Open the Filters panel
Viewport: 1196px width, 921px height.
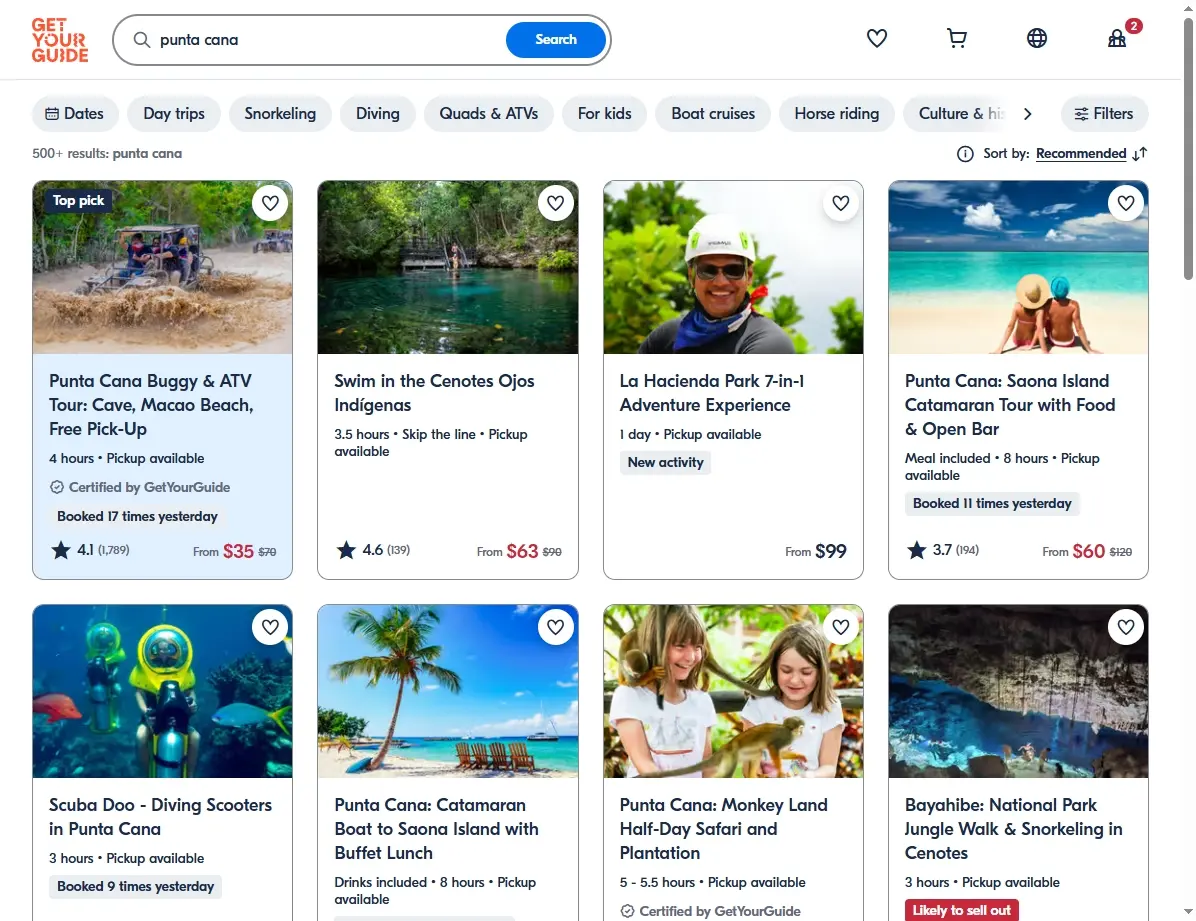[x=1104, y=114]
